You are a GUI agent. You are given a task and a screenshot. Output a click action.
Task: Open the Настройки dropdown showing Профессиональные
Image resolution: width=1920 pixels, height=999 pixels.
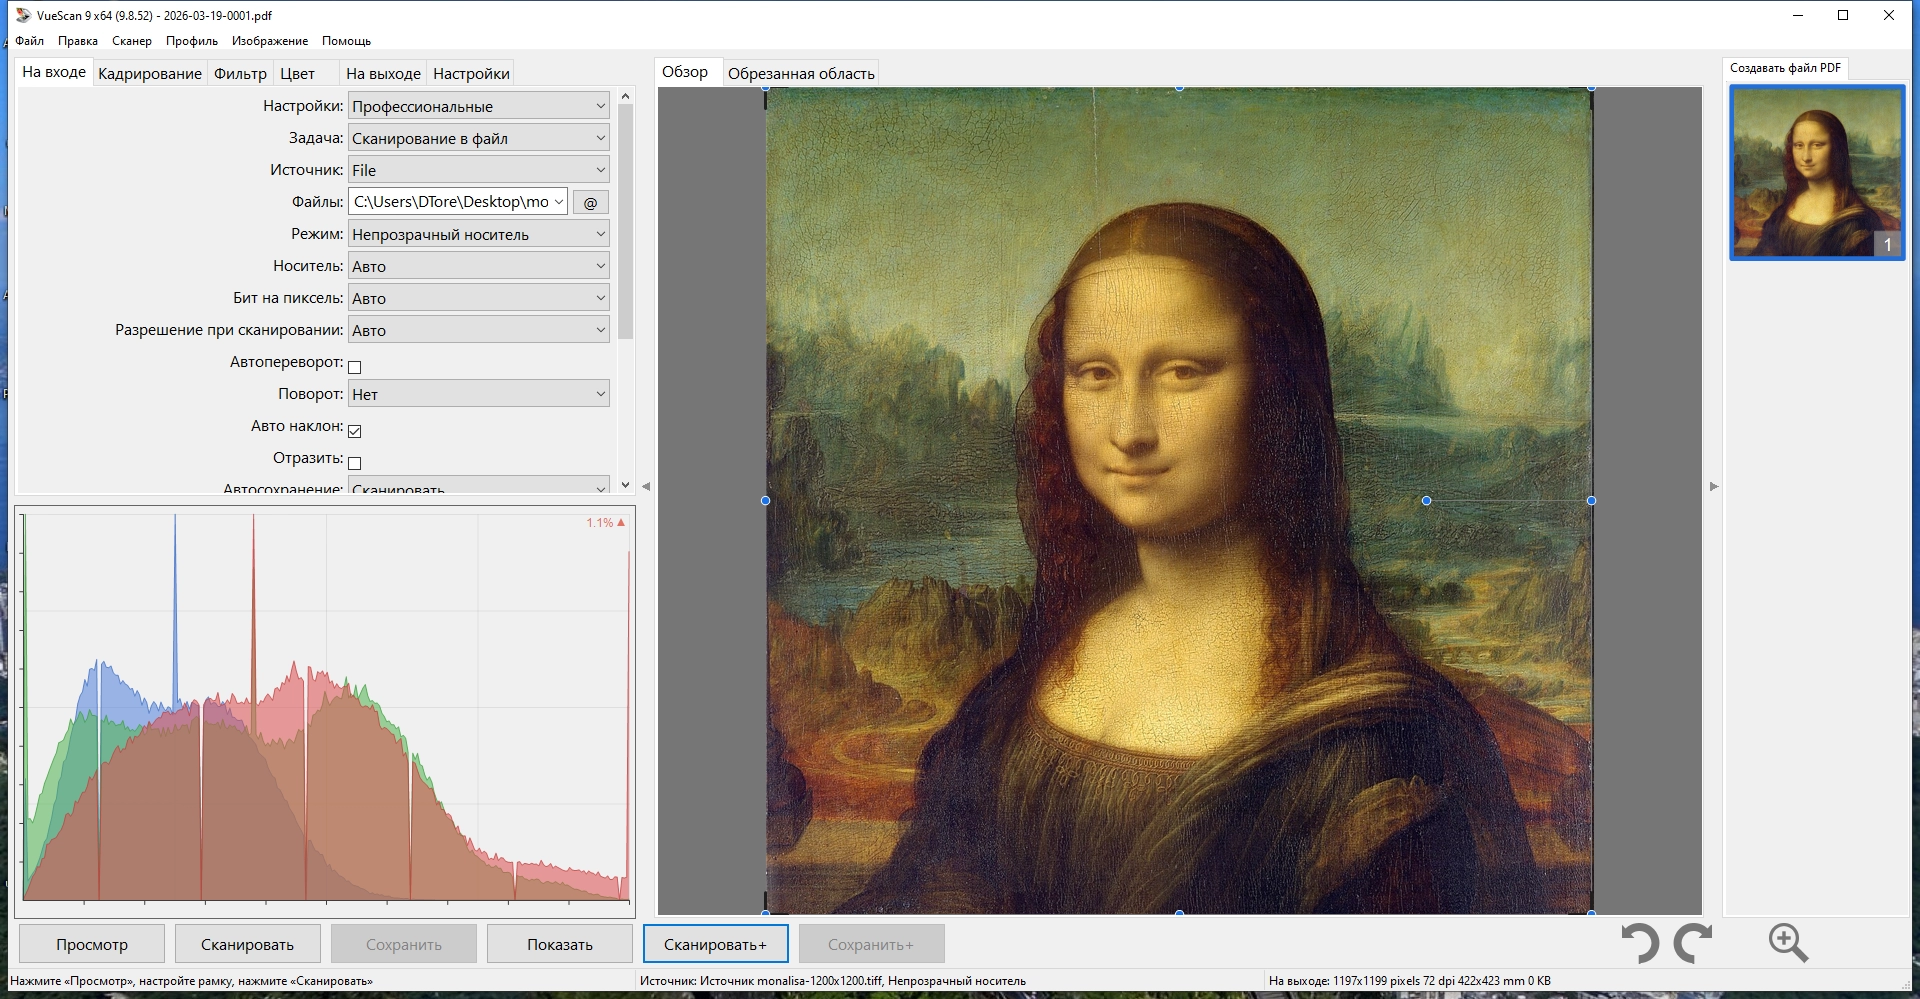(478, 106)
